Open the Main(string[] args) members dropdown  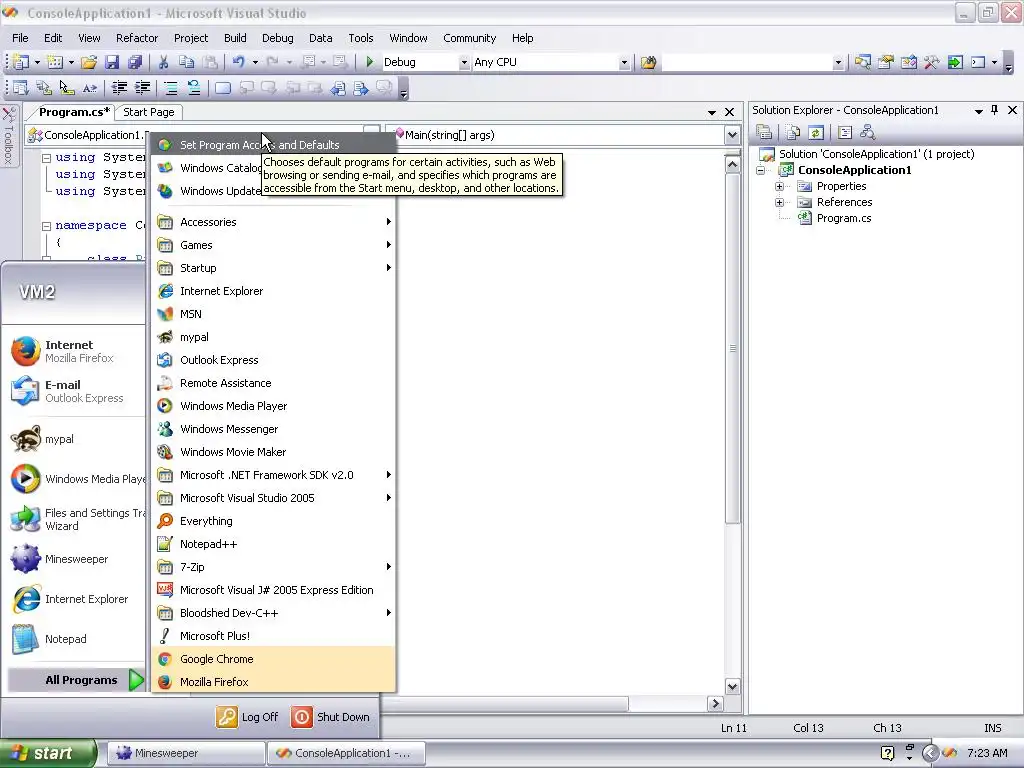click(732, 135)
